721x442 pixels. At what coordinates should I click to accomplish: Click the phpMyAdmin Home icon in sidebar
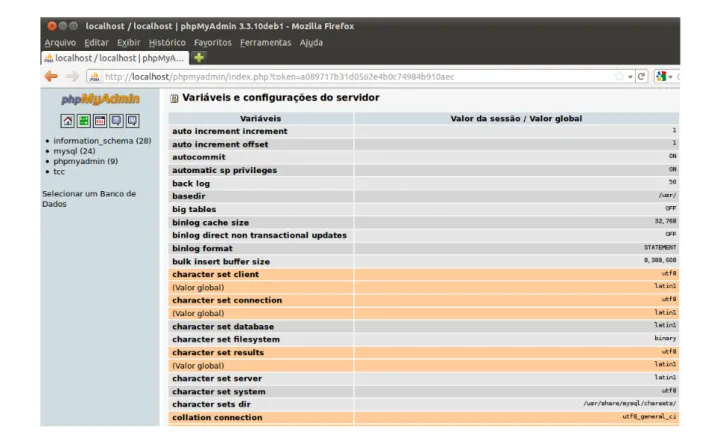pos(68,121)
